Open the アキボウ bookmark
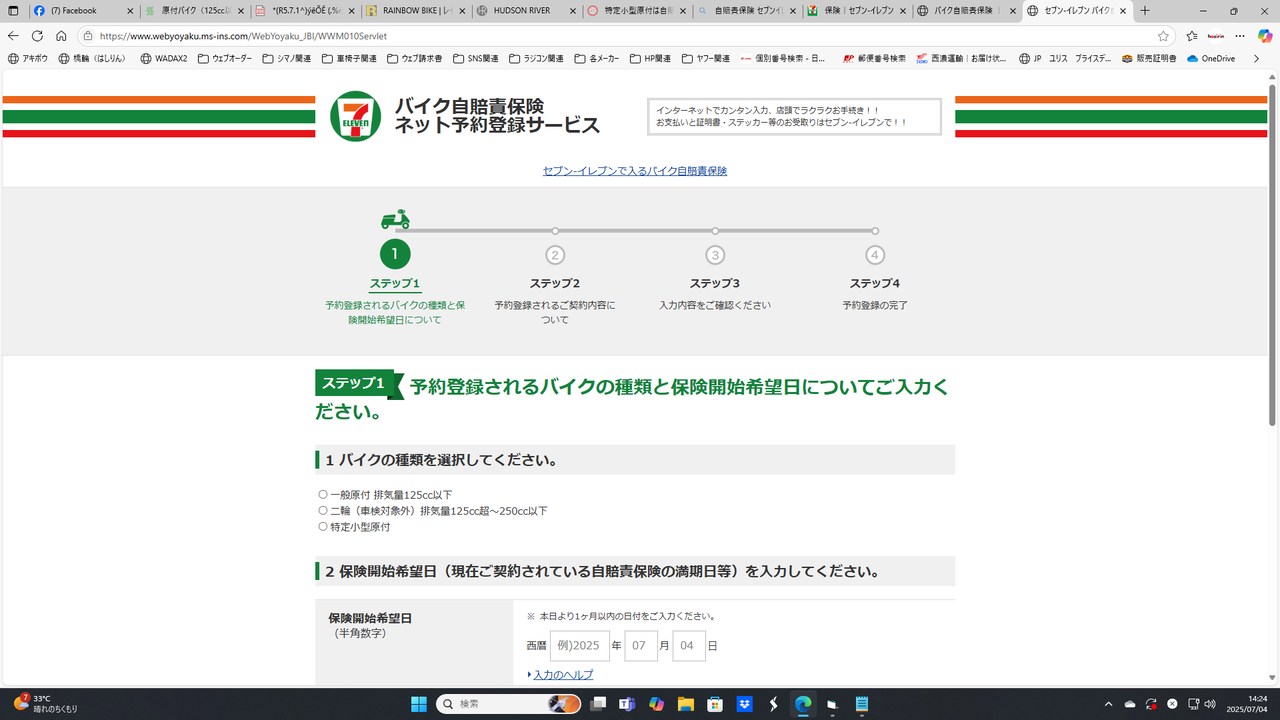 [x=27, y=59]
